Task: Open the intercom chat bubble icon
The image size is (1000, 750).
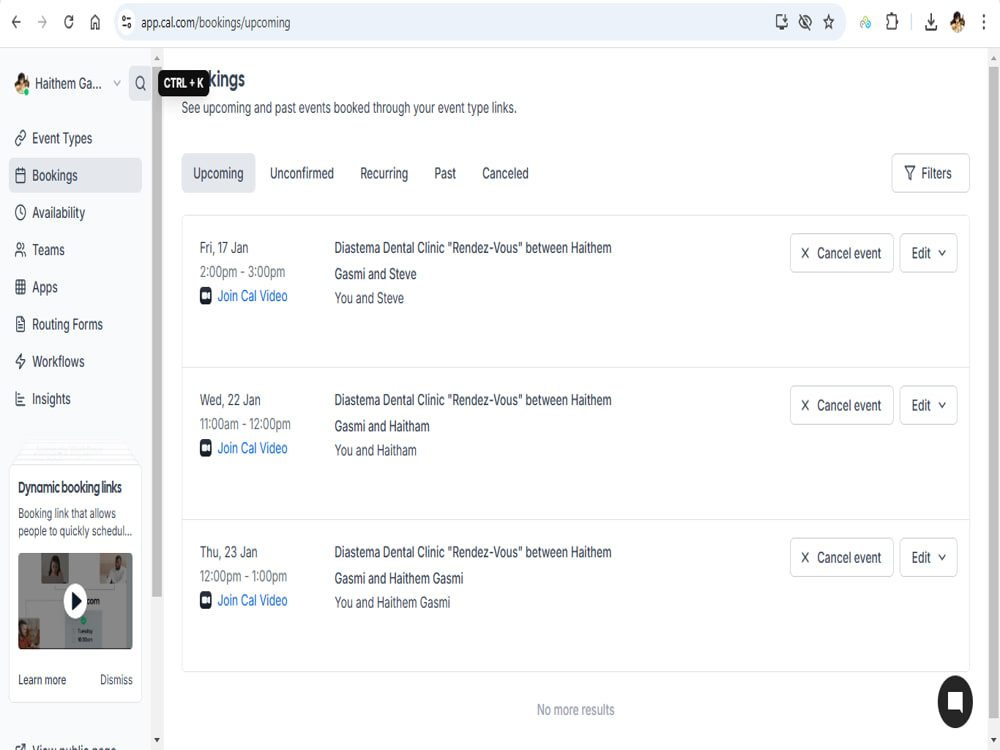Action: tap(955, 702)
